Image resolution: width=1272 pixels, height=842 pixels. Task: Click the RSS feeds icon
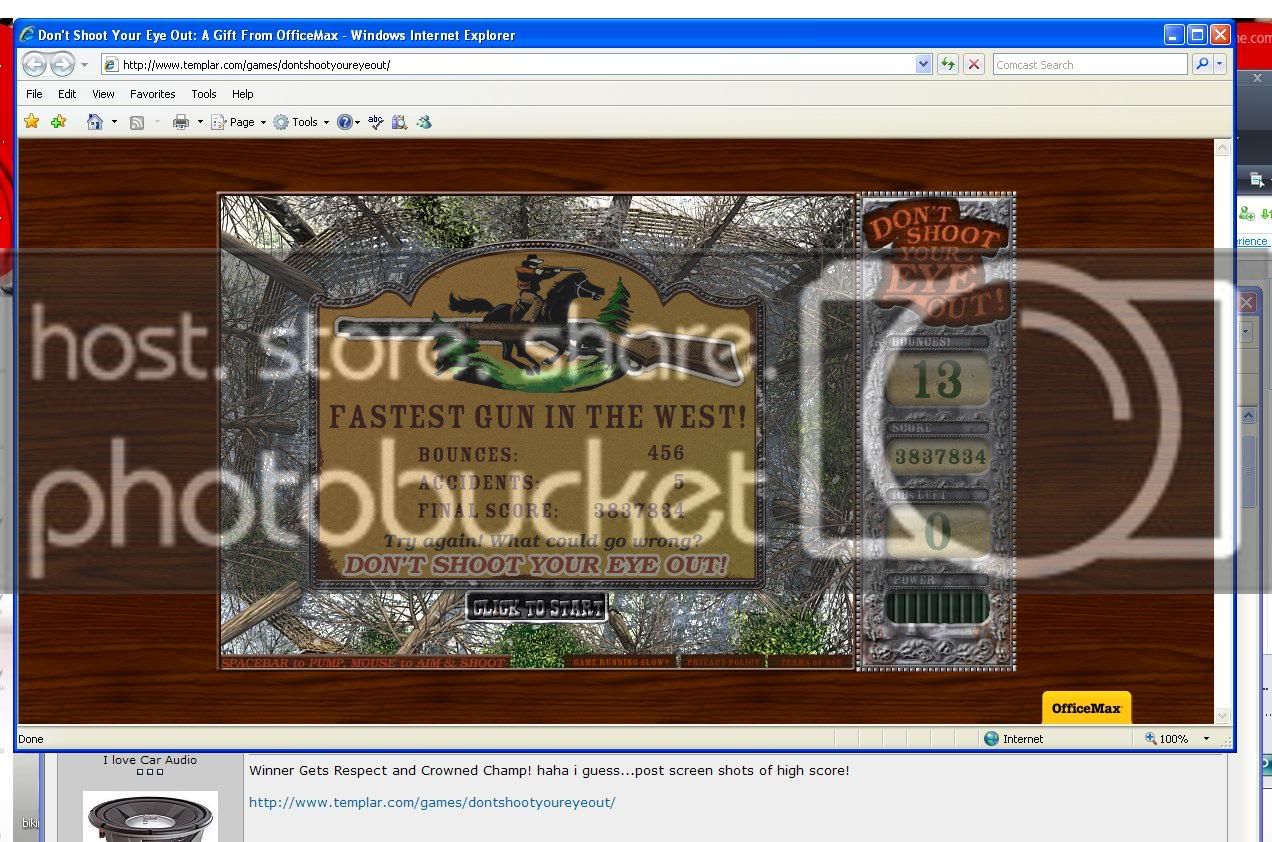coord(137,122)
